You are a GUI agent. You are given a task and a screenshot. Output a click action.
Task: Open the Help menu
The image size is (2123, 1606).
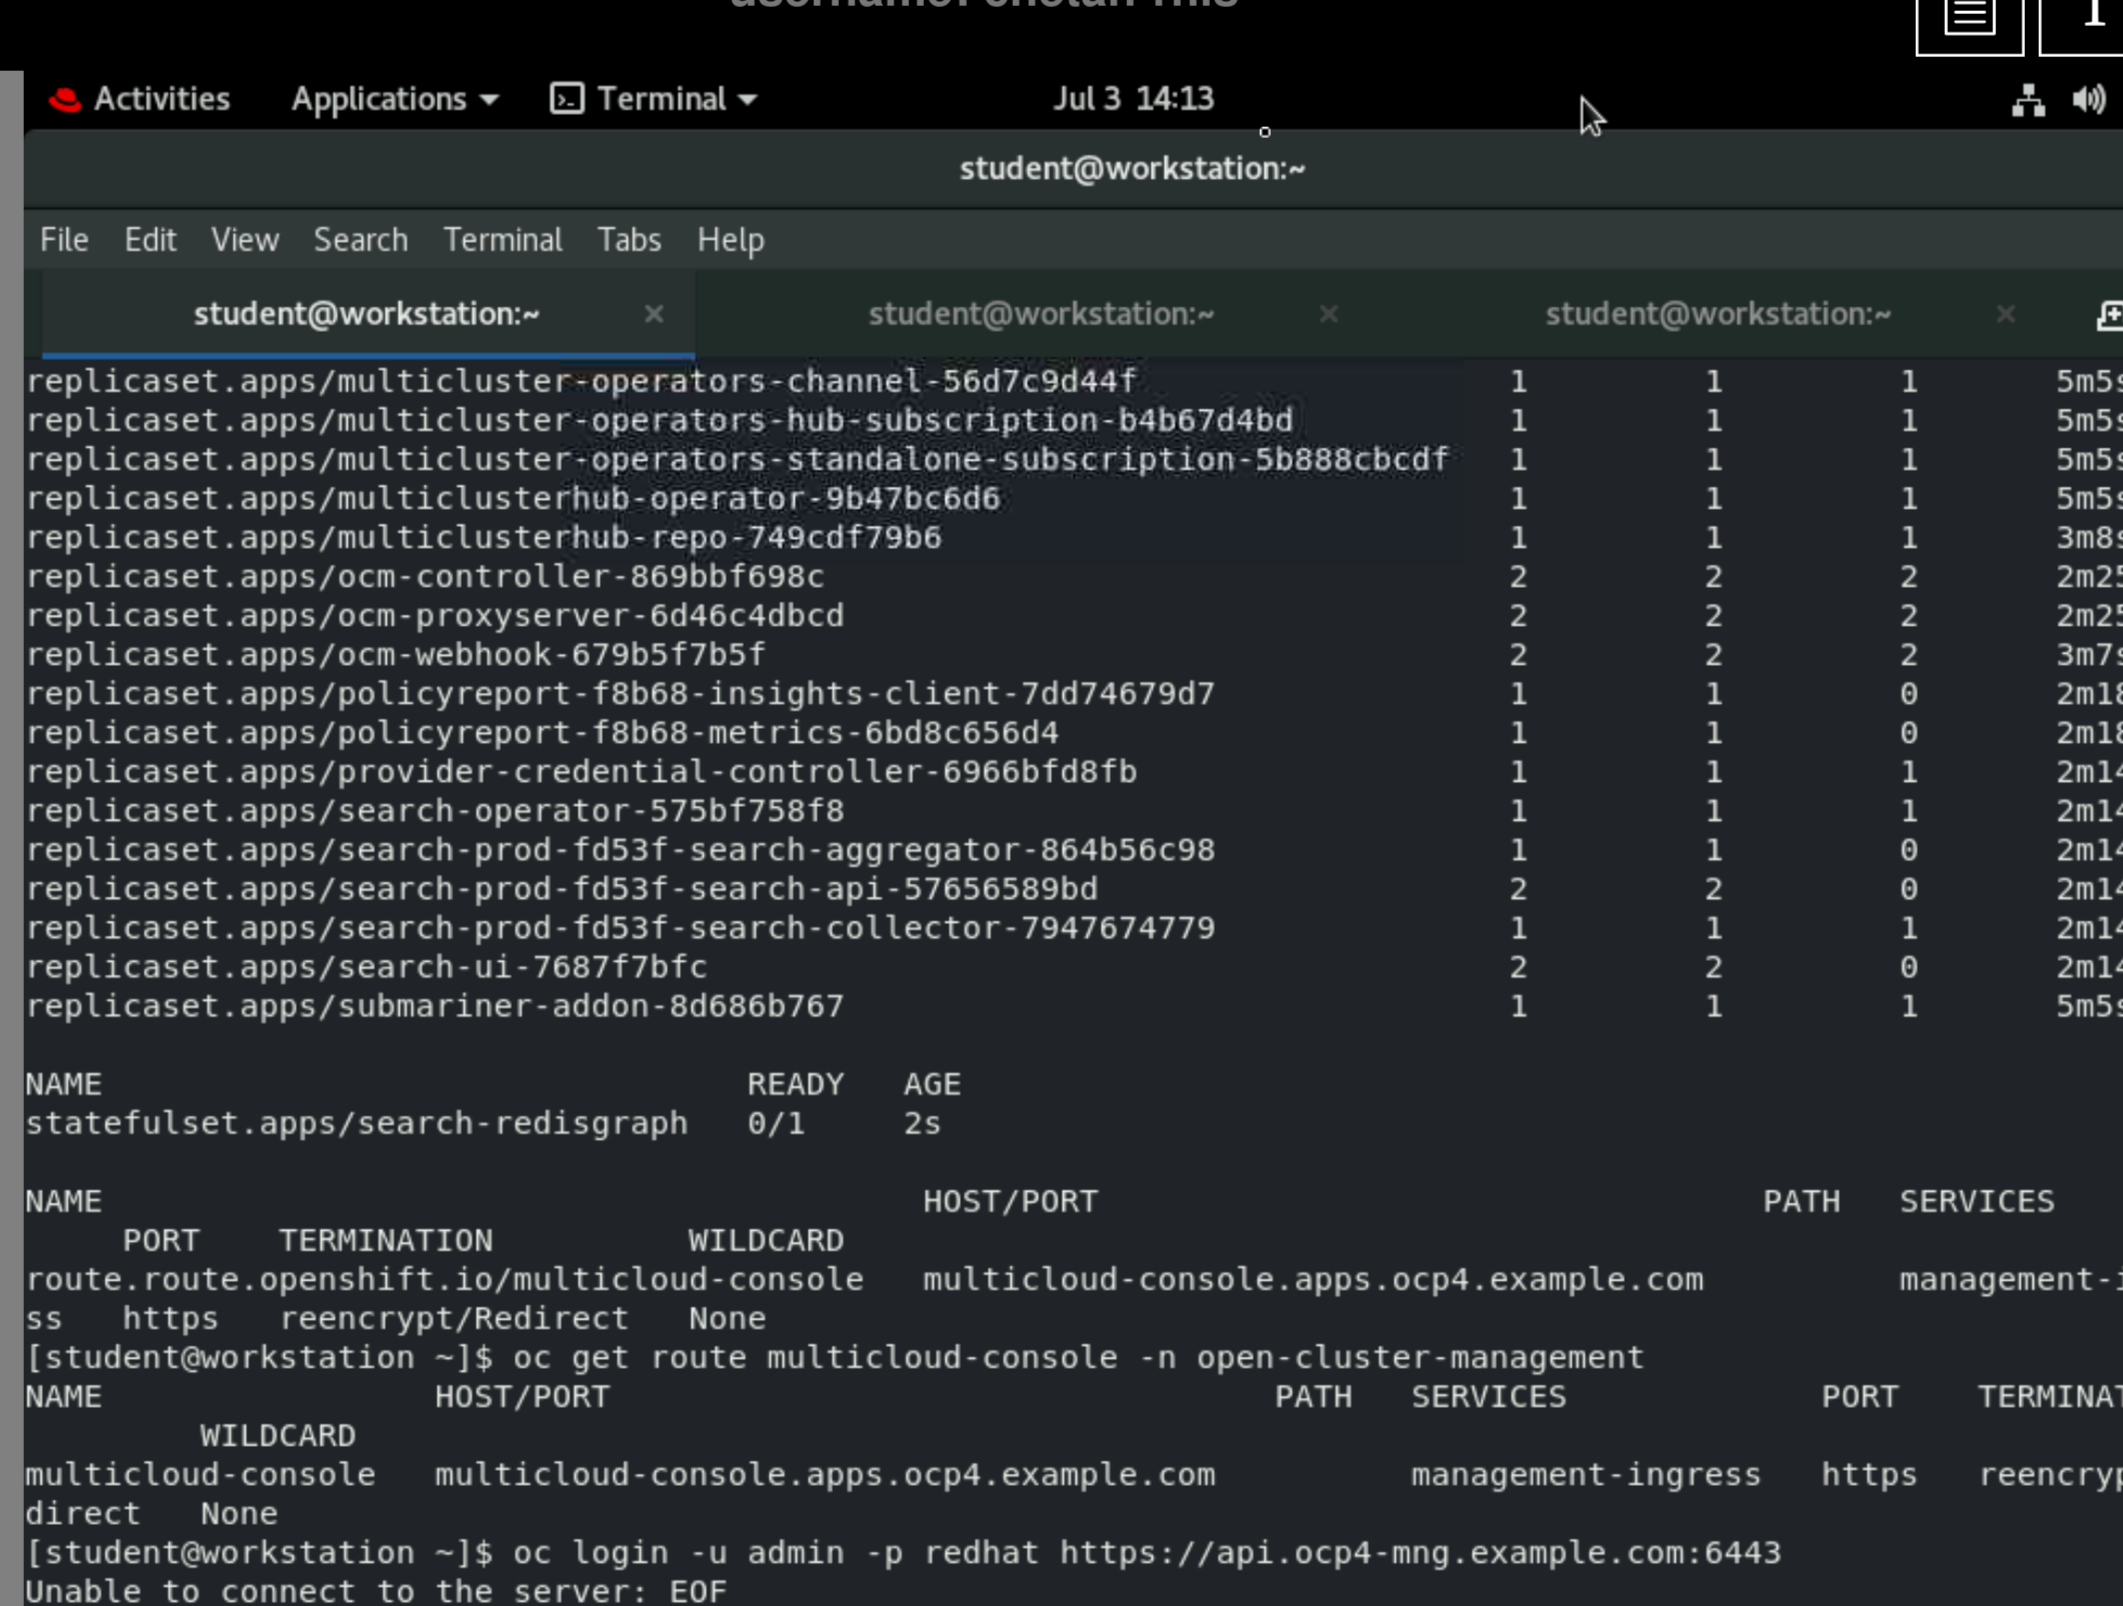coord(730,240)
